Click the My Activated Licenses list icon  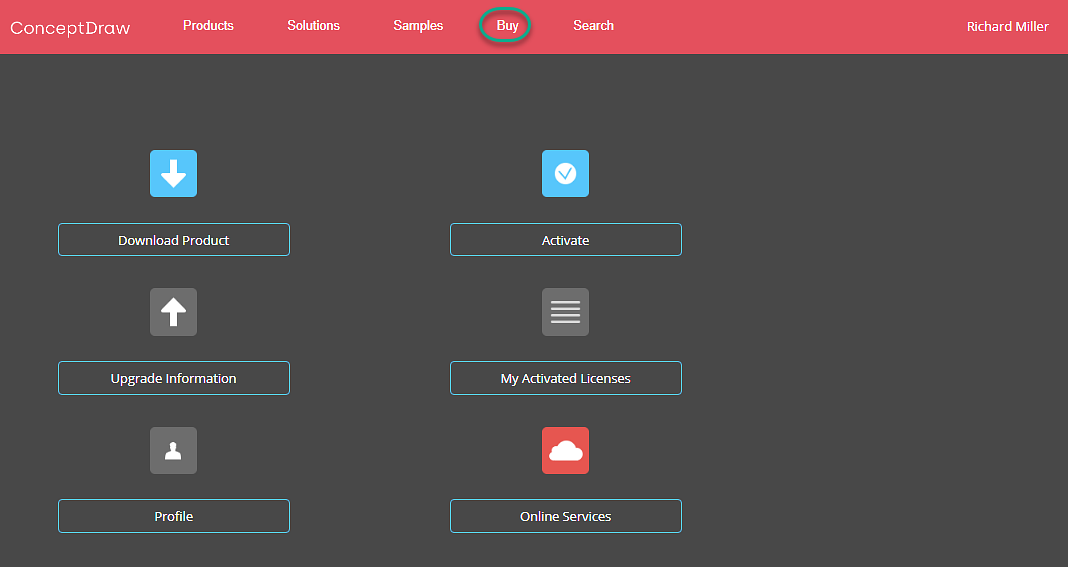(x=565, y=312)
